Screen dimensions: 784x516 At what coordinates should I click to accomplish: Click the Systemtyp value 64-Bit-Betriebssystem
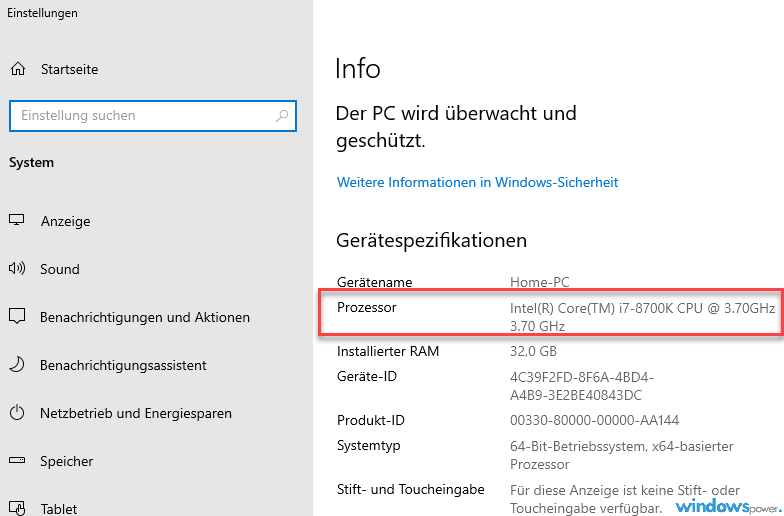point(622,455)
